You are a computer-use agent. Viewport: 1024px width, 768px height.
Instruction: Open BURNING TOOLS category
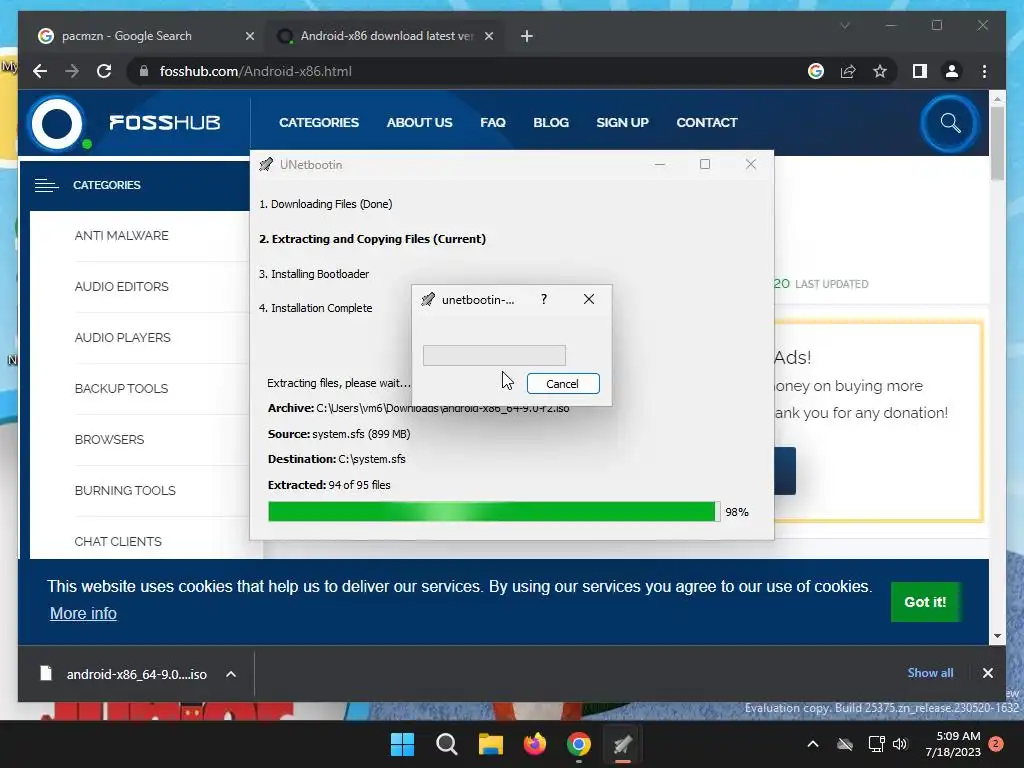(x=125, y=490)
